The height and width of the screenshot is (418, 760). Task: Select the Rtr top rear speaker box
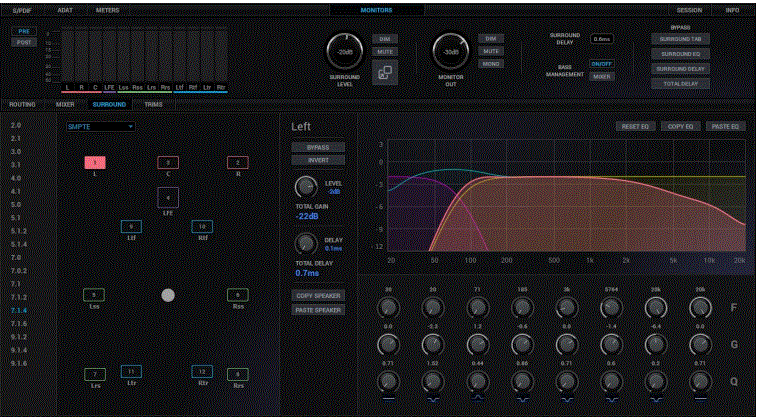click(202, 371)
